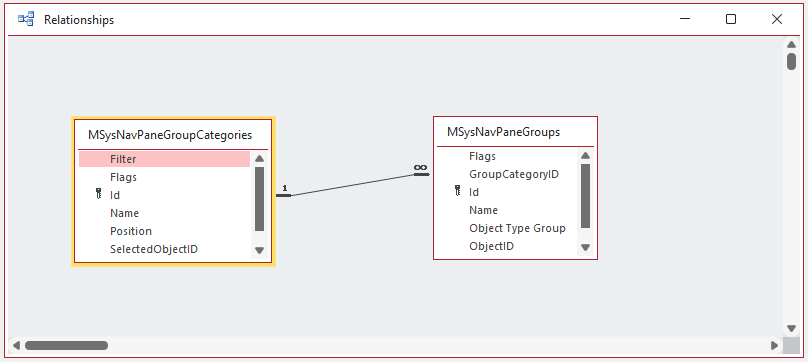
Task: Click the window vertical scrollbar thumb
Action: (791, 61)
